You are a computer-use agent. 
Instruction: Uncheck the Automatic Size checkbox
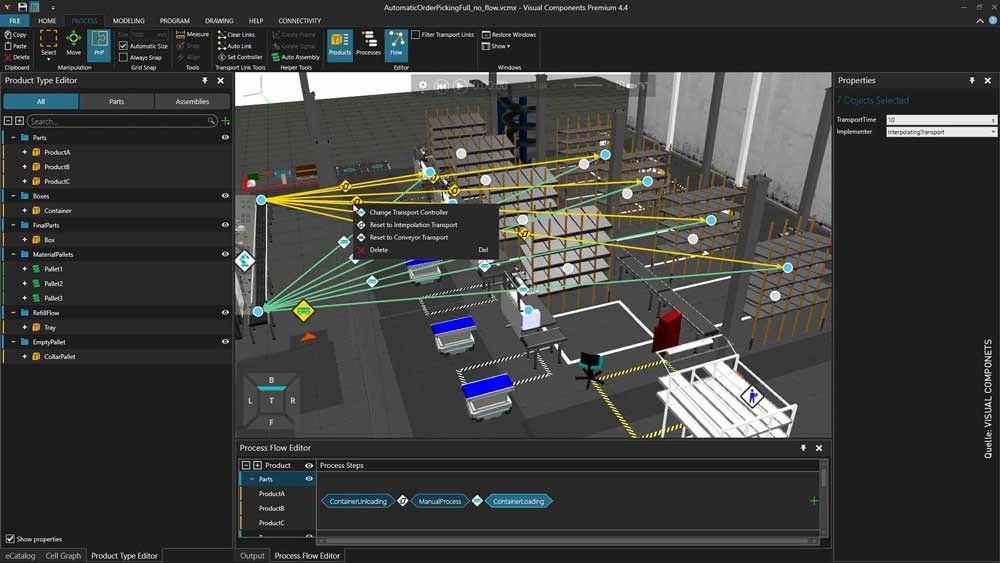[123, 46]
